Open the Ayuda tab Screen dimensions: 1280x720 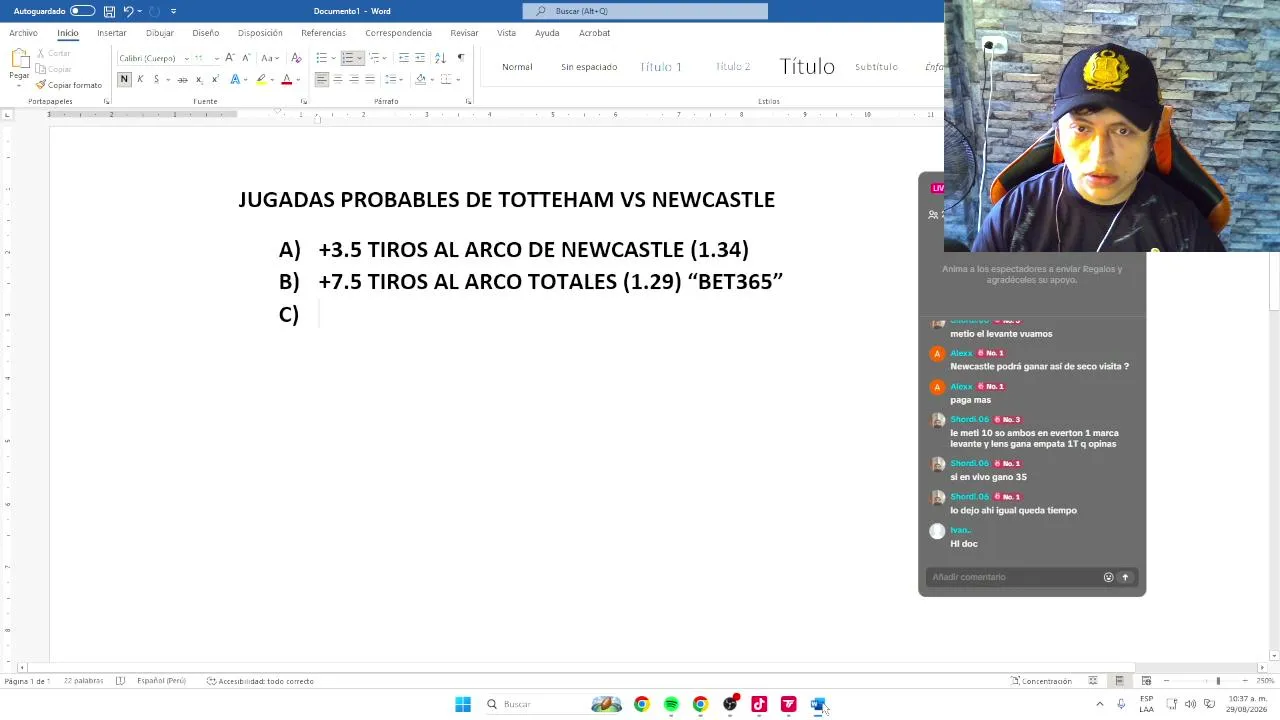click(547, 33)
